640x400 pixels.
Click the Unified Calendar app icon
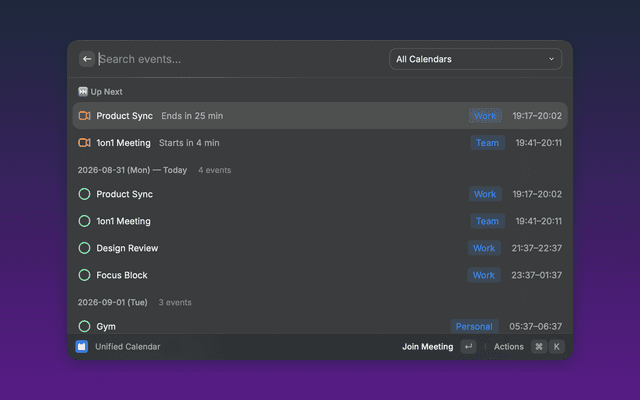(x=82, y=347)
